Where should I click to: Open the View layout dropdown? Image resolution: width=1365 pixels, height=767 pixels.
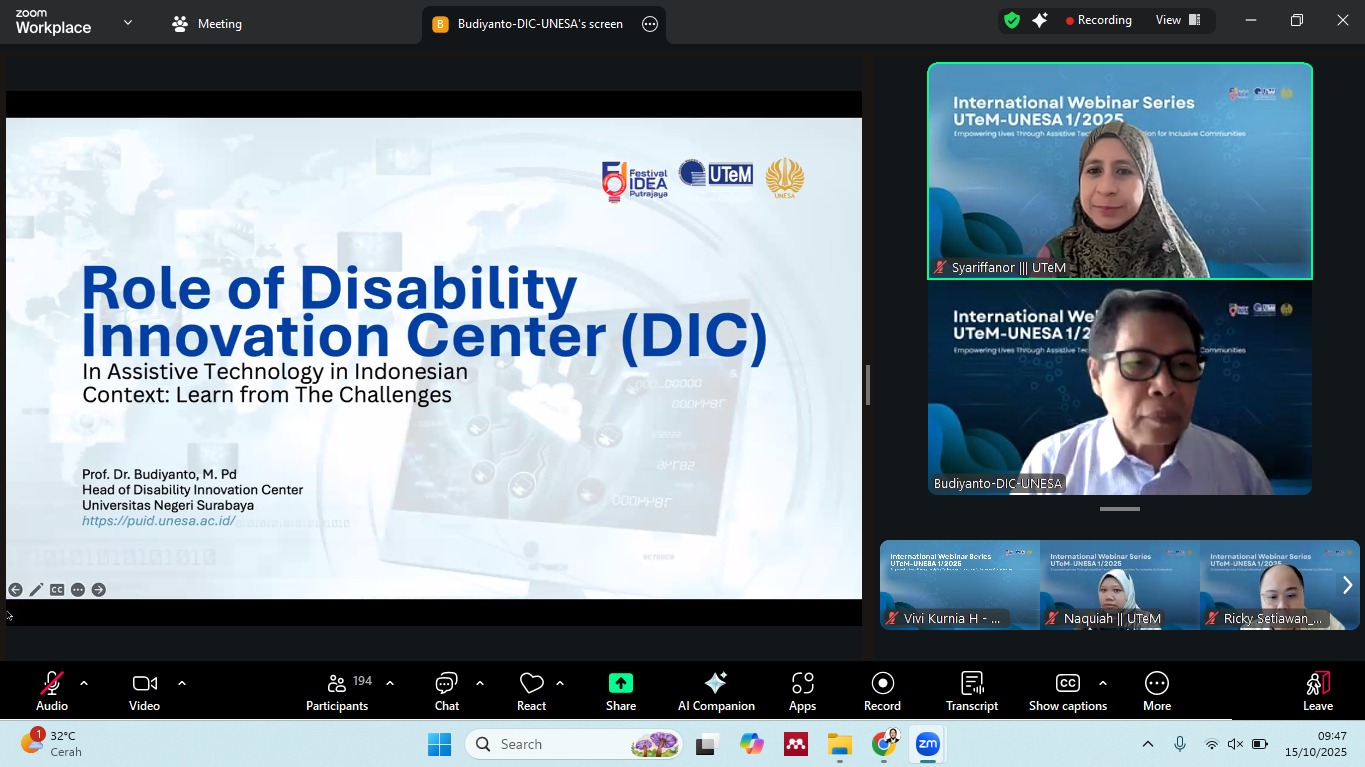click(1178, 20)
